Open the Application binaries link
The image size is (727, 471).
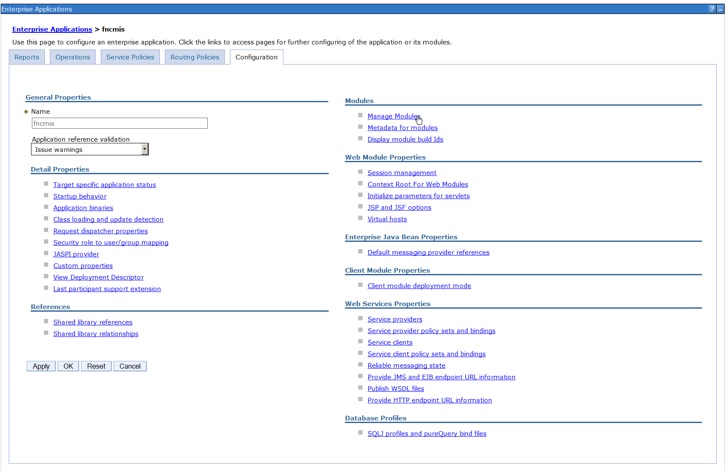pos(83,208)
